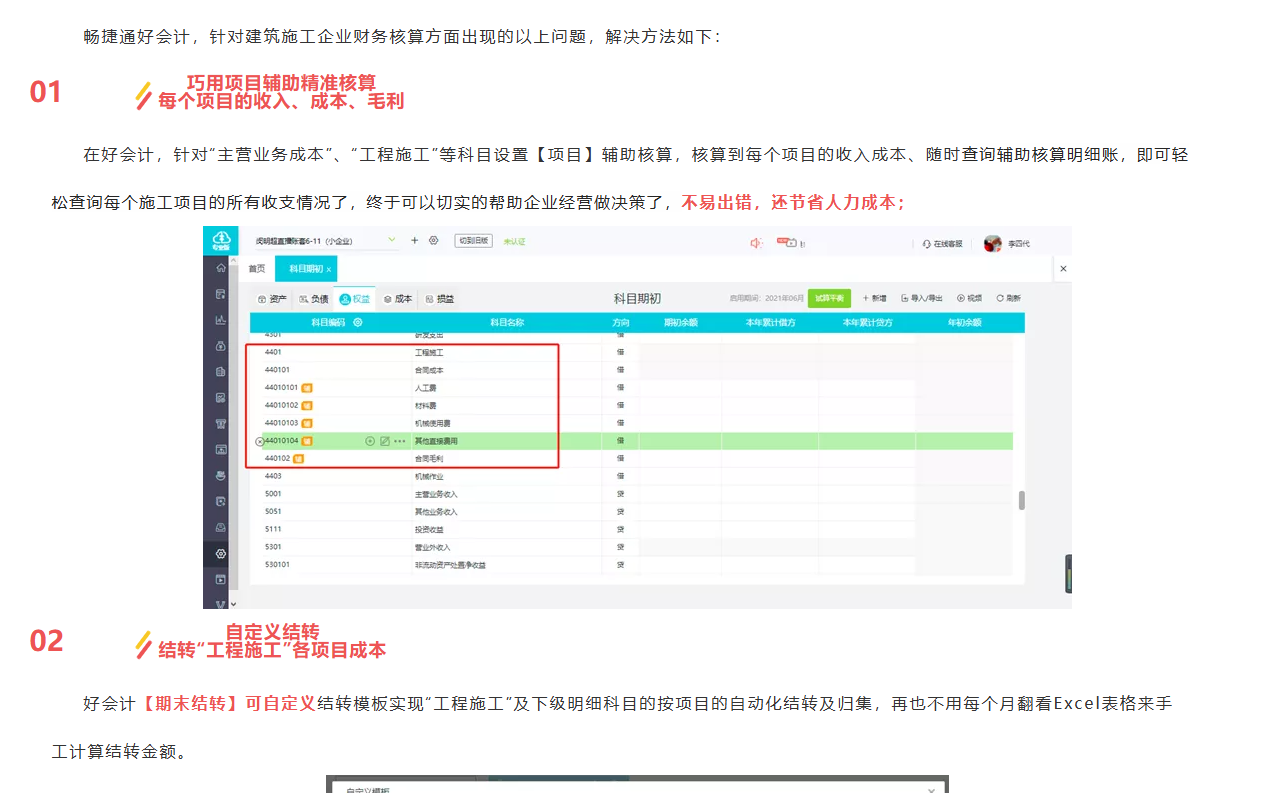This screenshot has height=793, width=1279.
Task: Open 在线客服 online support
Action: [942, 243]
